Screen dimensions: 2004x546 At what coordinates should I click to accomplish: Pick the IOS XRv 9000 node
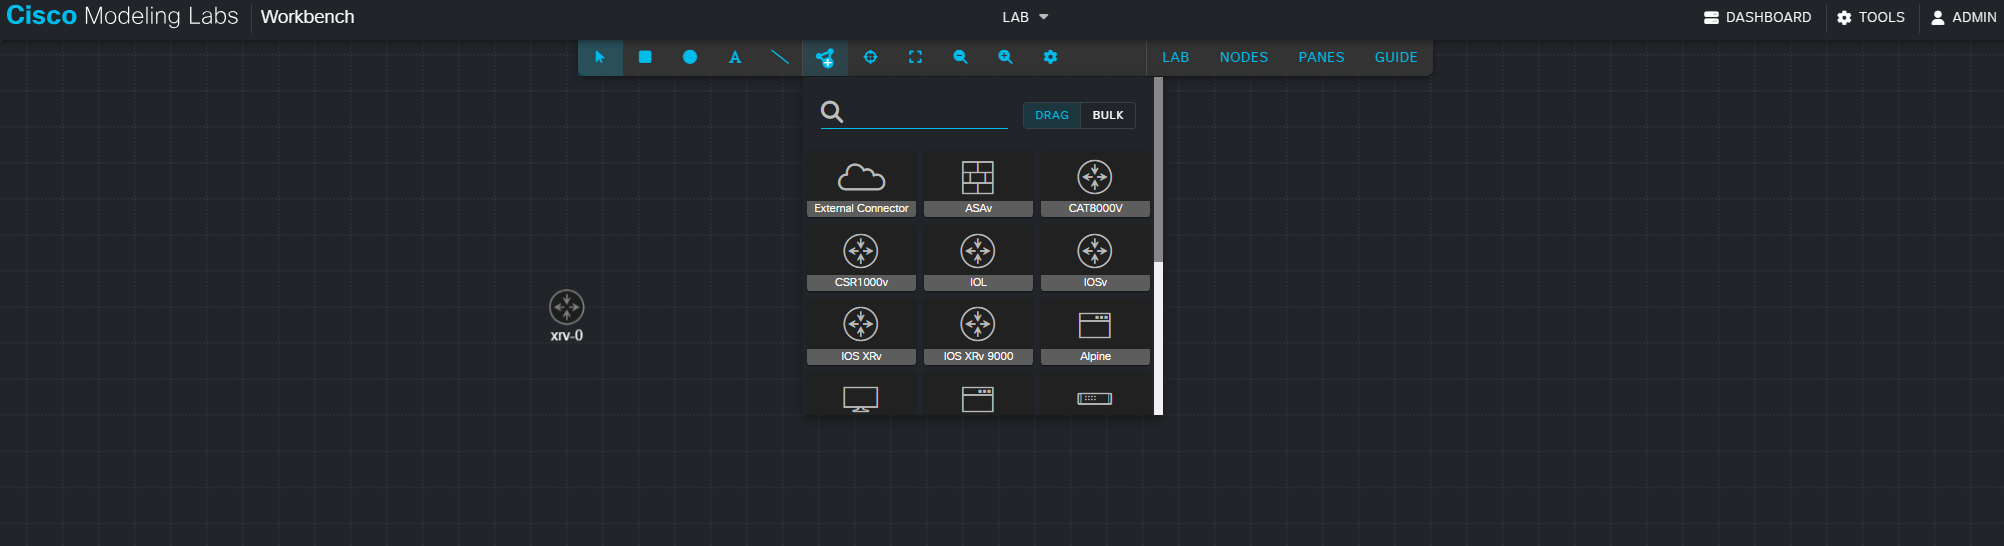(978, 334)
